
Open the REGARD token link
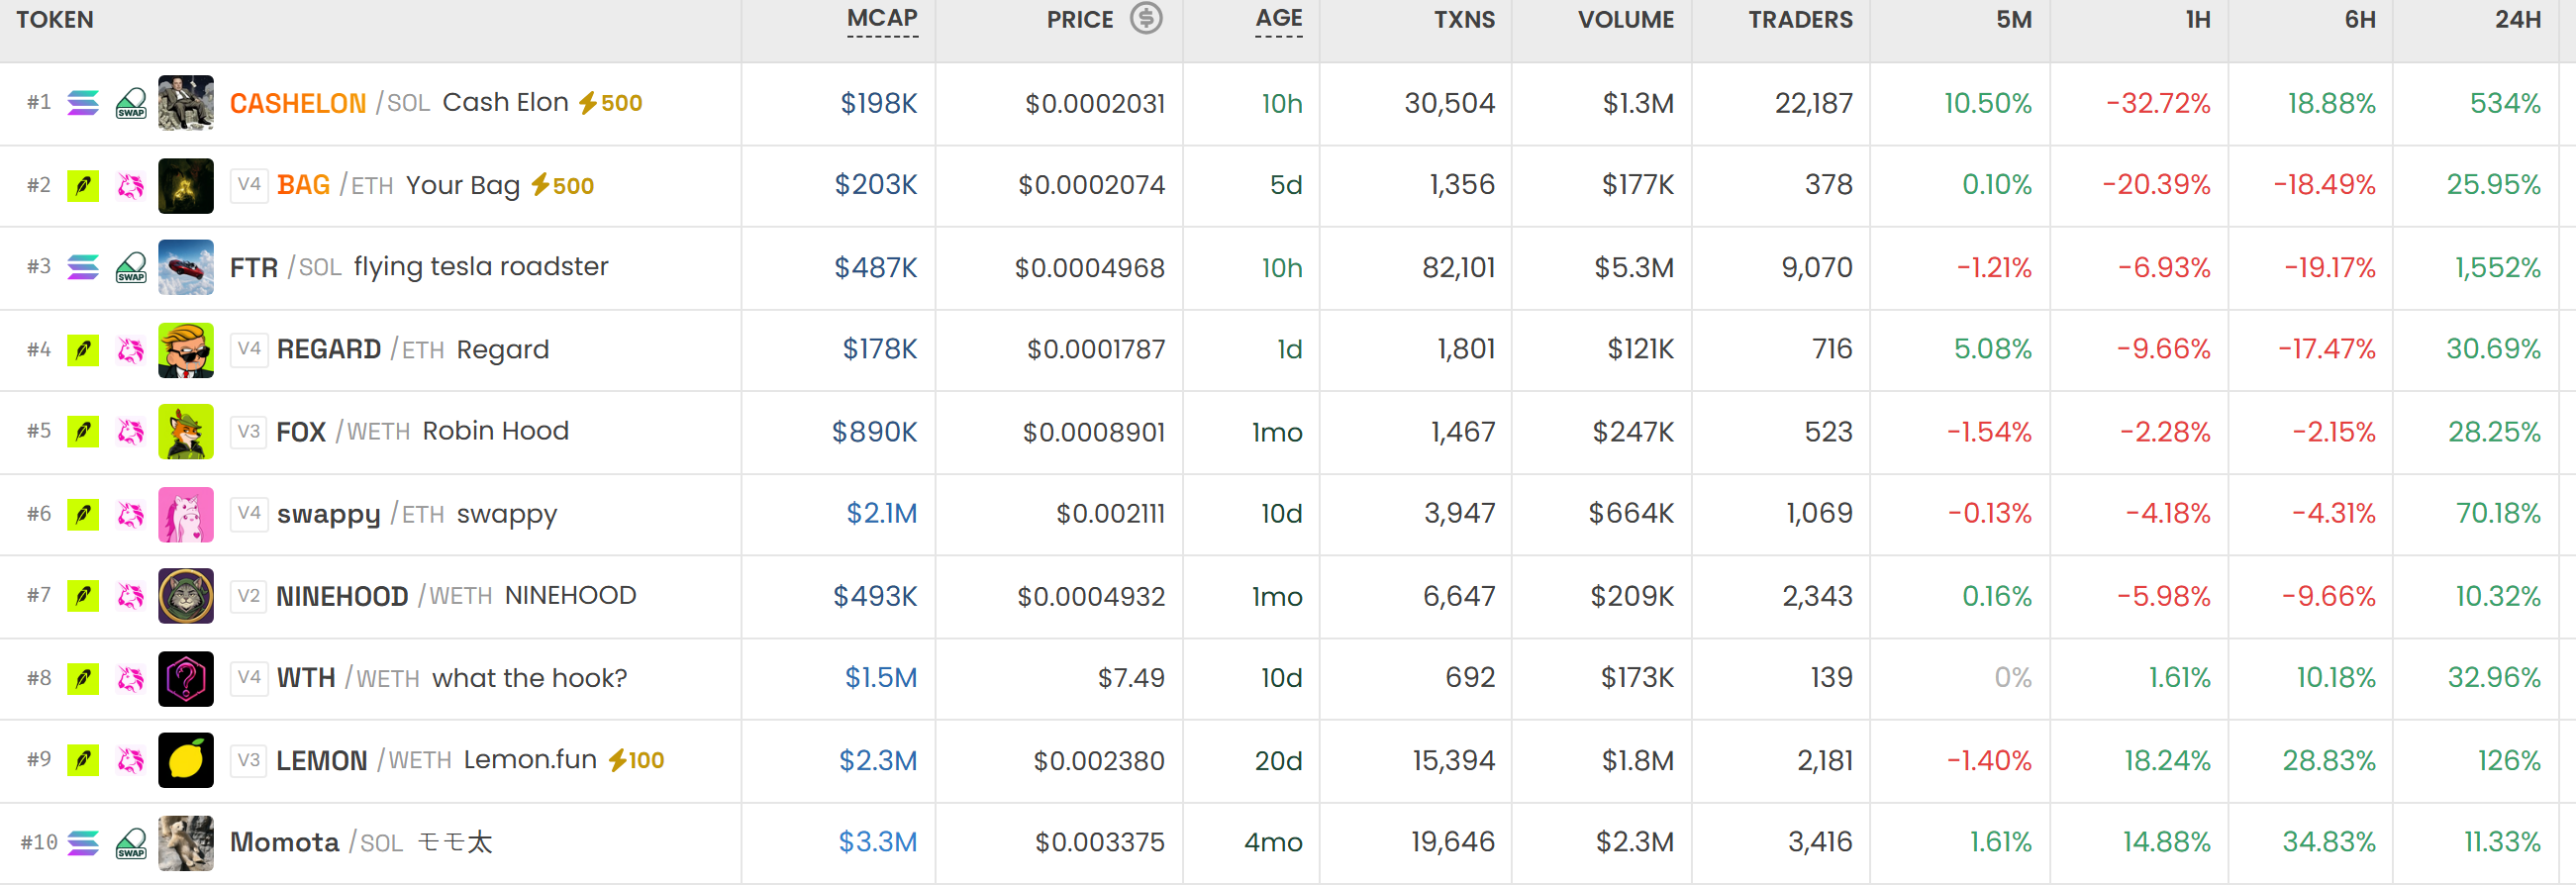[329, 350]
